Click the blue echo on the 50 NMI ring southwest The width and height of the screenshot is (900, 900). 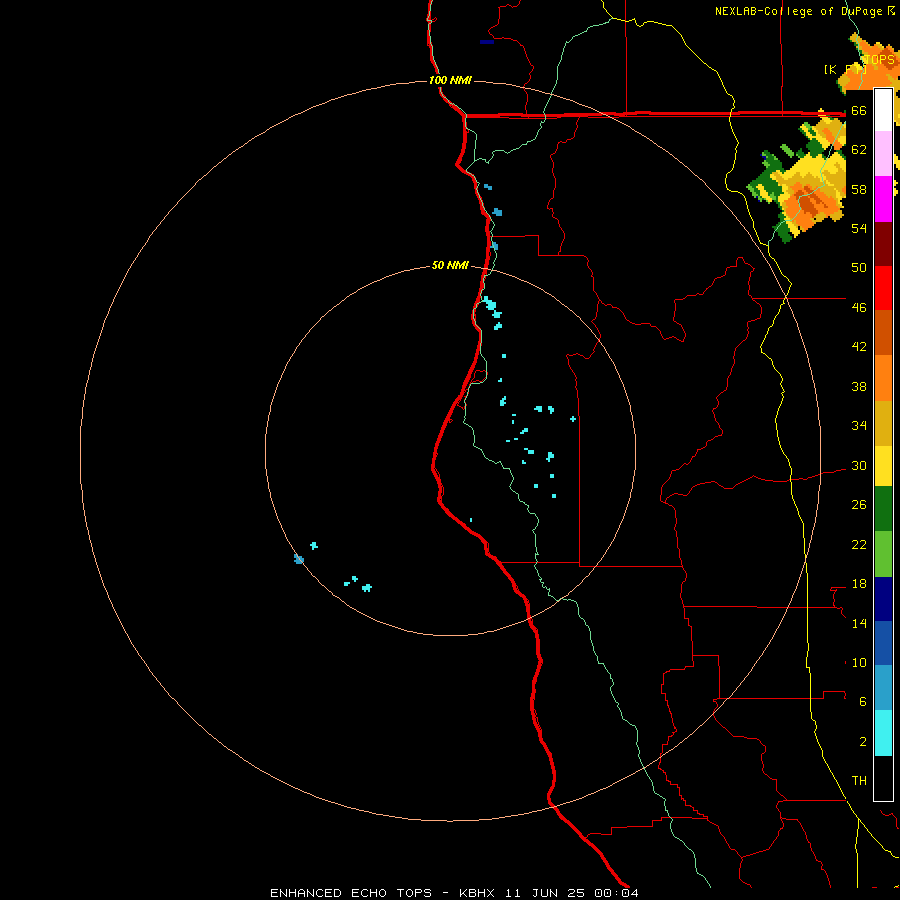pos(298,559)
